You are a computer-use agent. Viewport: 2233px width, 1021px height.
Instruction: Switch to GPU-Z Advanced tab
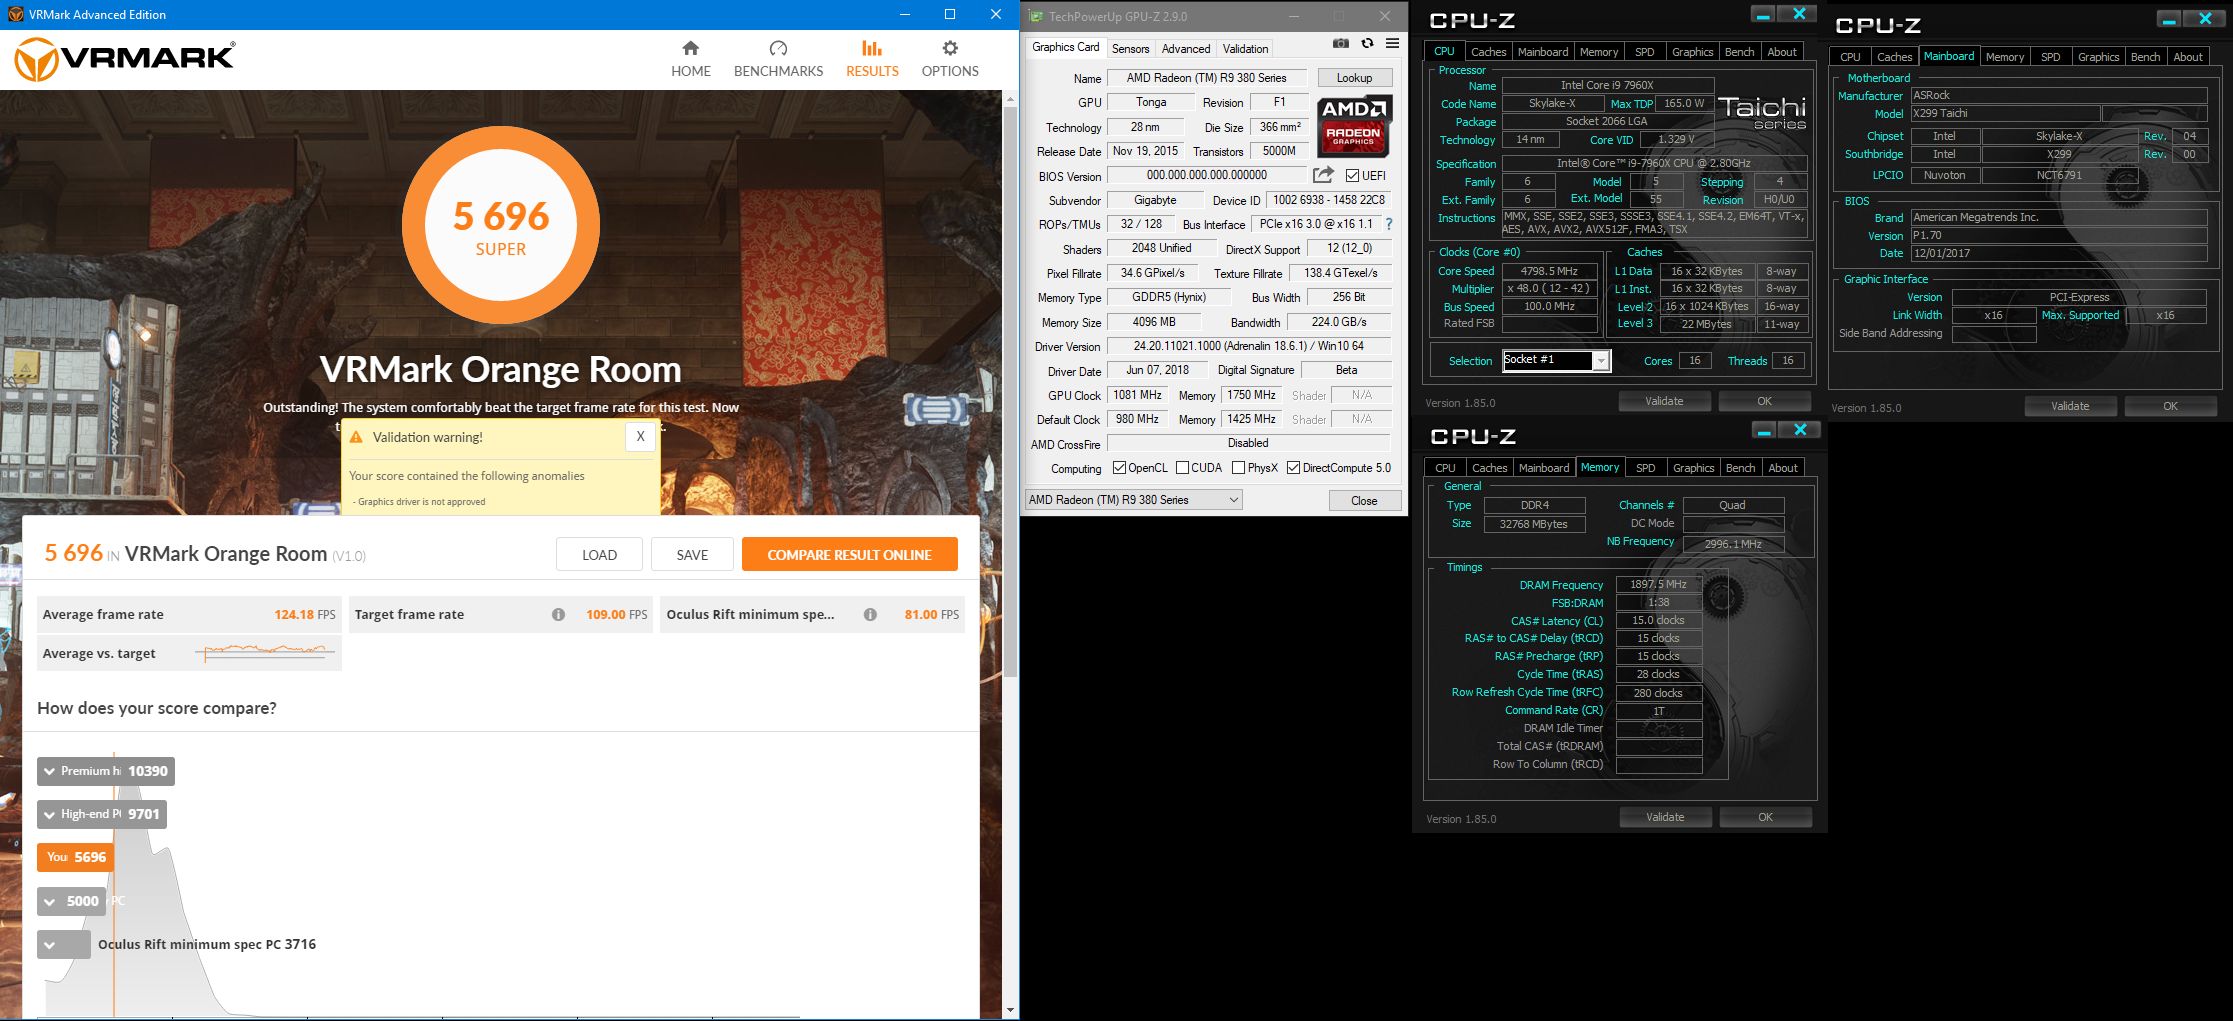point(1186,48)
